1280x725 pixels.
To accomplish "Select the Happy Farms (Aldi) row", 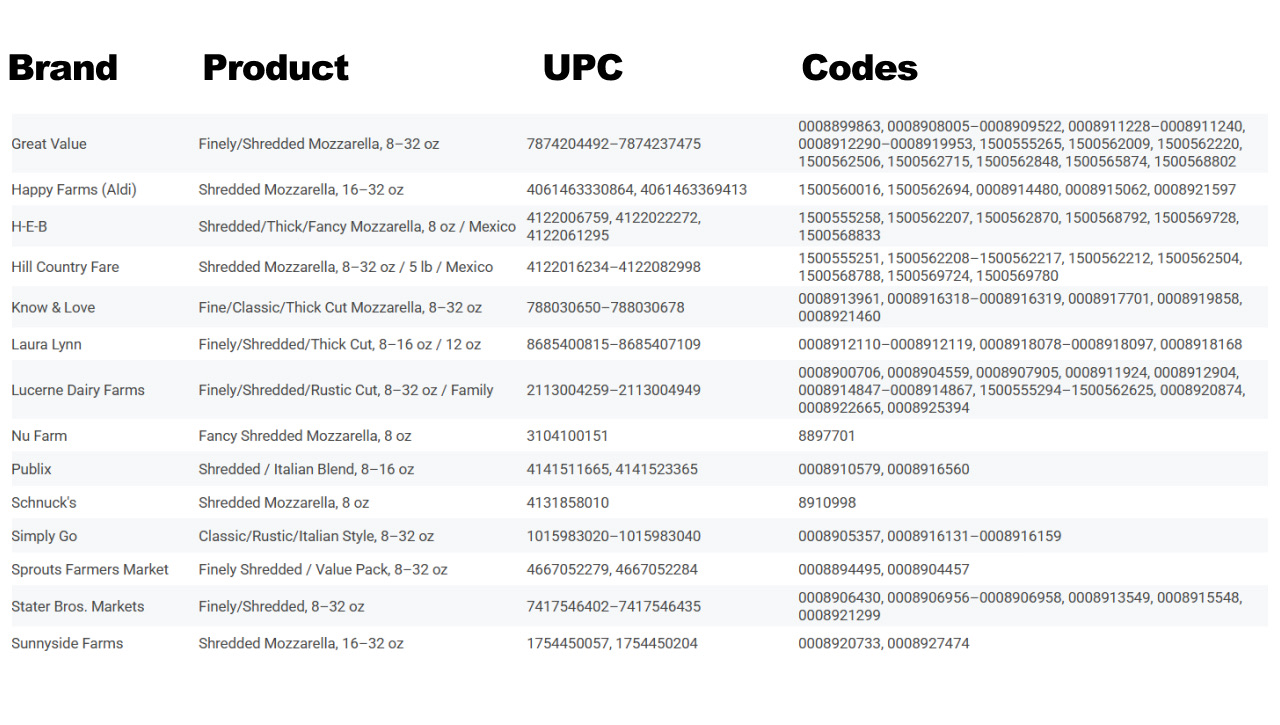I will 640,190.
